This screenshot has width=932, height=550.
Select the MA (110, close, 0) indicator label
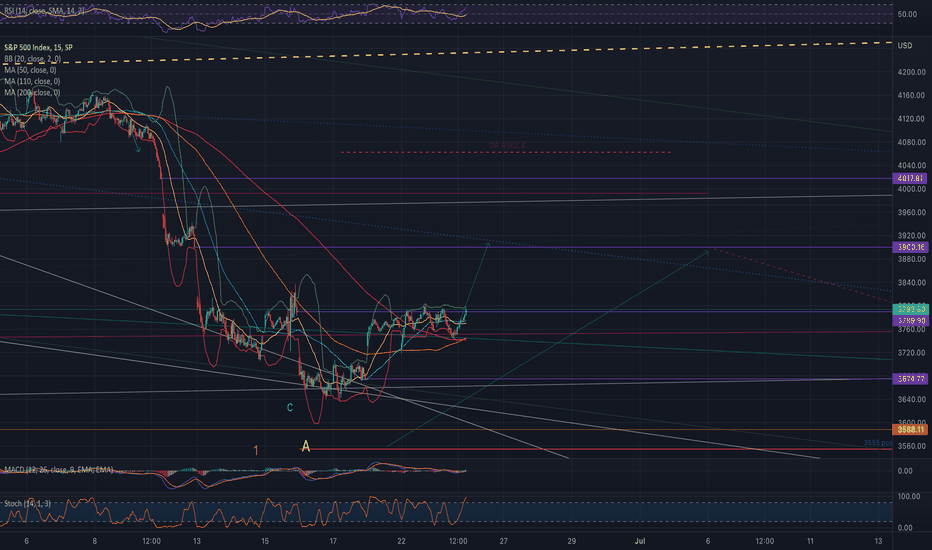point(32,81)
